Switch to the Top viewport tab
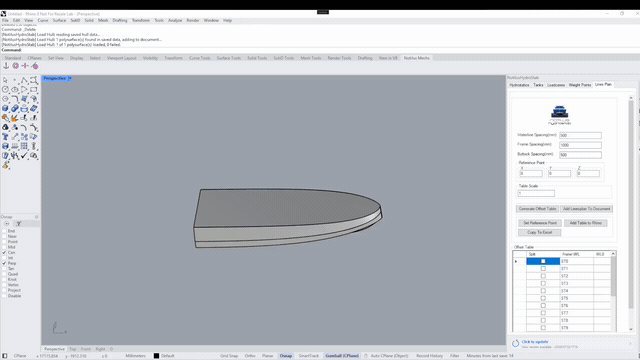The height and width of the screenshot is (360, 640). (73, 349)
